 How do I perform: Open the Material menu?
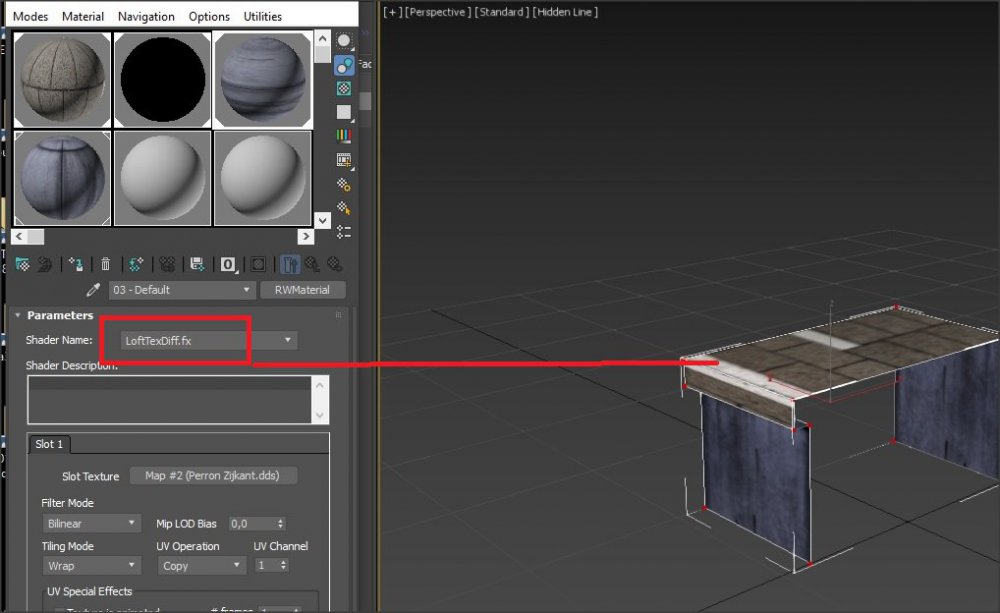coord(82,16)
